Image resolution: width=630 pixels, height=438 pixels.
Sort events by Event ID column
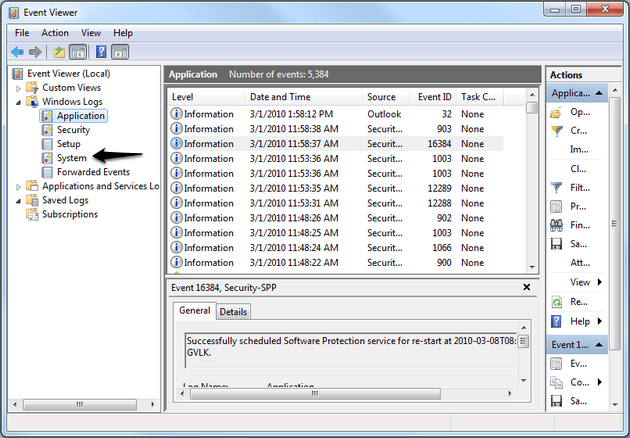433,97
